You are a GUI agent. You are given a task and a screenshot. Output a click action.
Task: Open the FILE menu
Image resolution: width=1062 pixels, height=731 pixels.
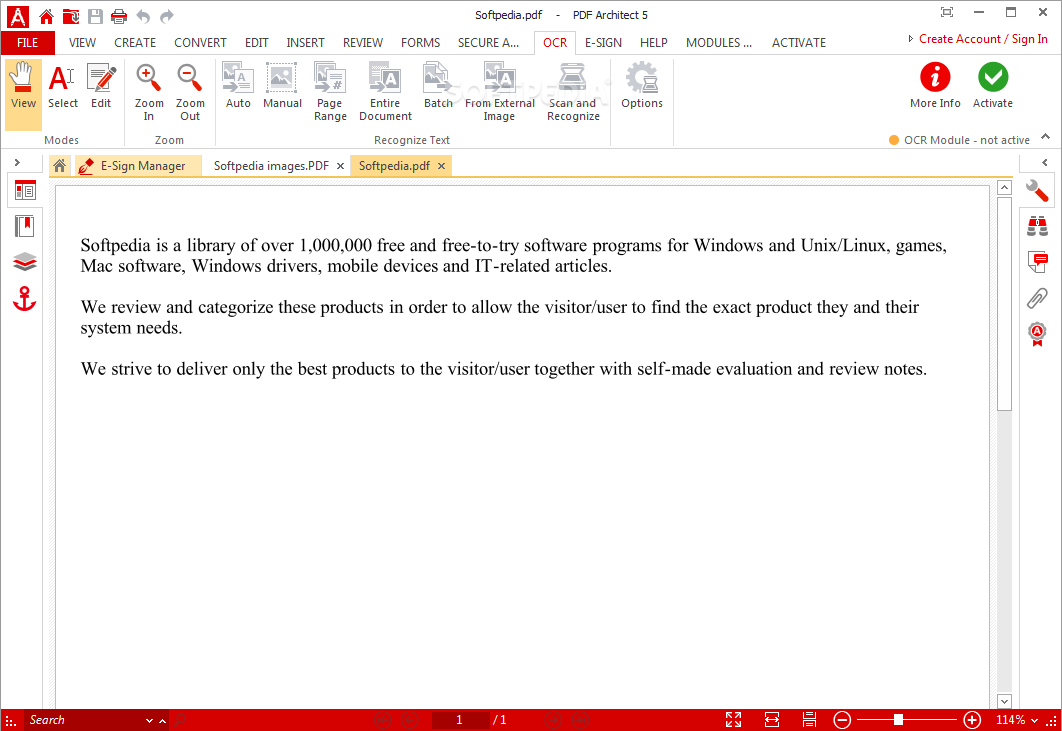27,43
